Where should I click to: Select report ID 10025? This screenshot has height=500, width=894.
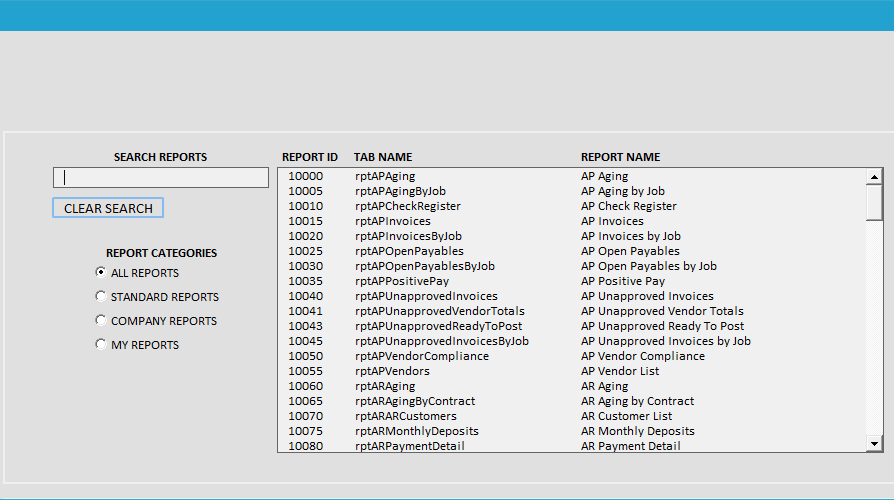[306, 251]
